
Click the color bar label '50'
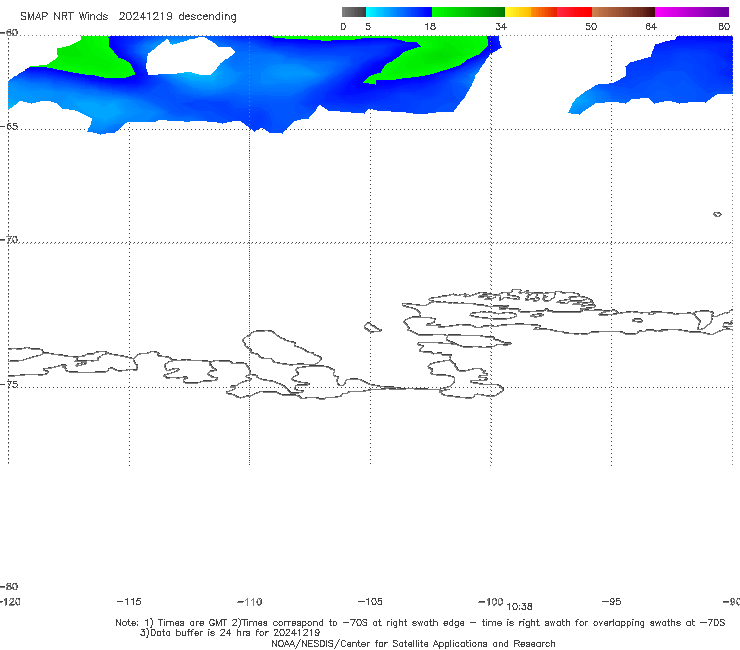tap(591, 26)
